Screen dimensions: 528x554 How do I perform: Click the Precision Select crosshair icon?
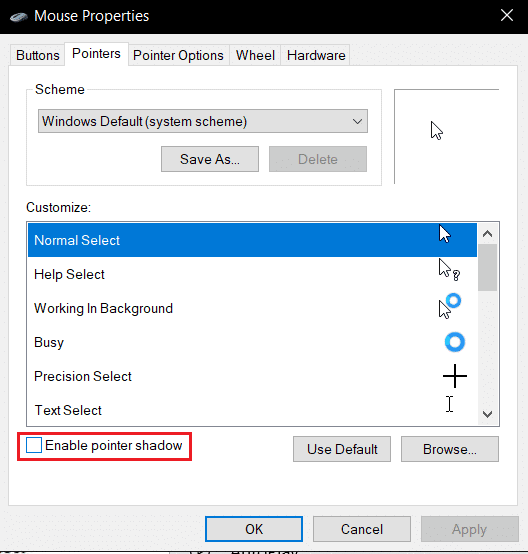pos(455,376)
